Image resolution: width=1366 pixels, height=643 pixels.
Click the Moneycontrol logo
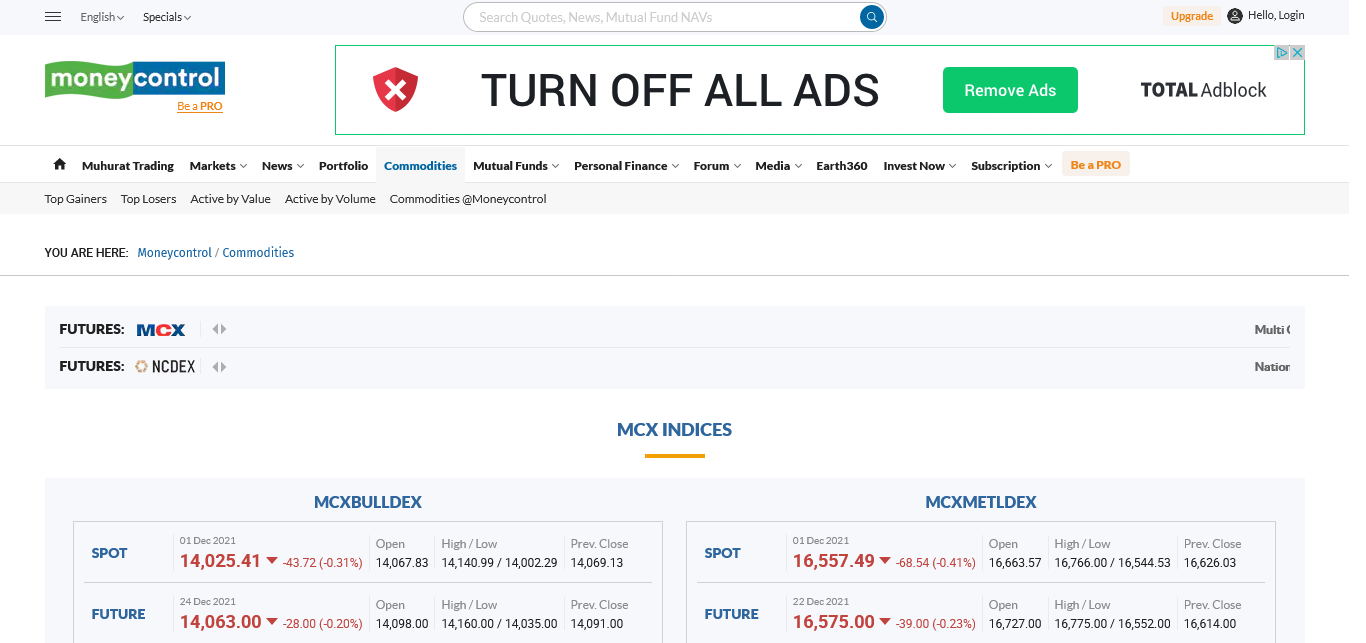(x=135, y=79)
